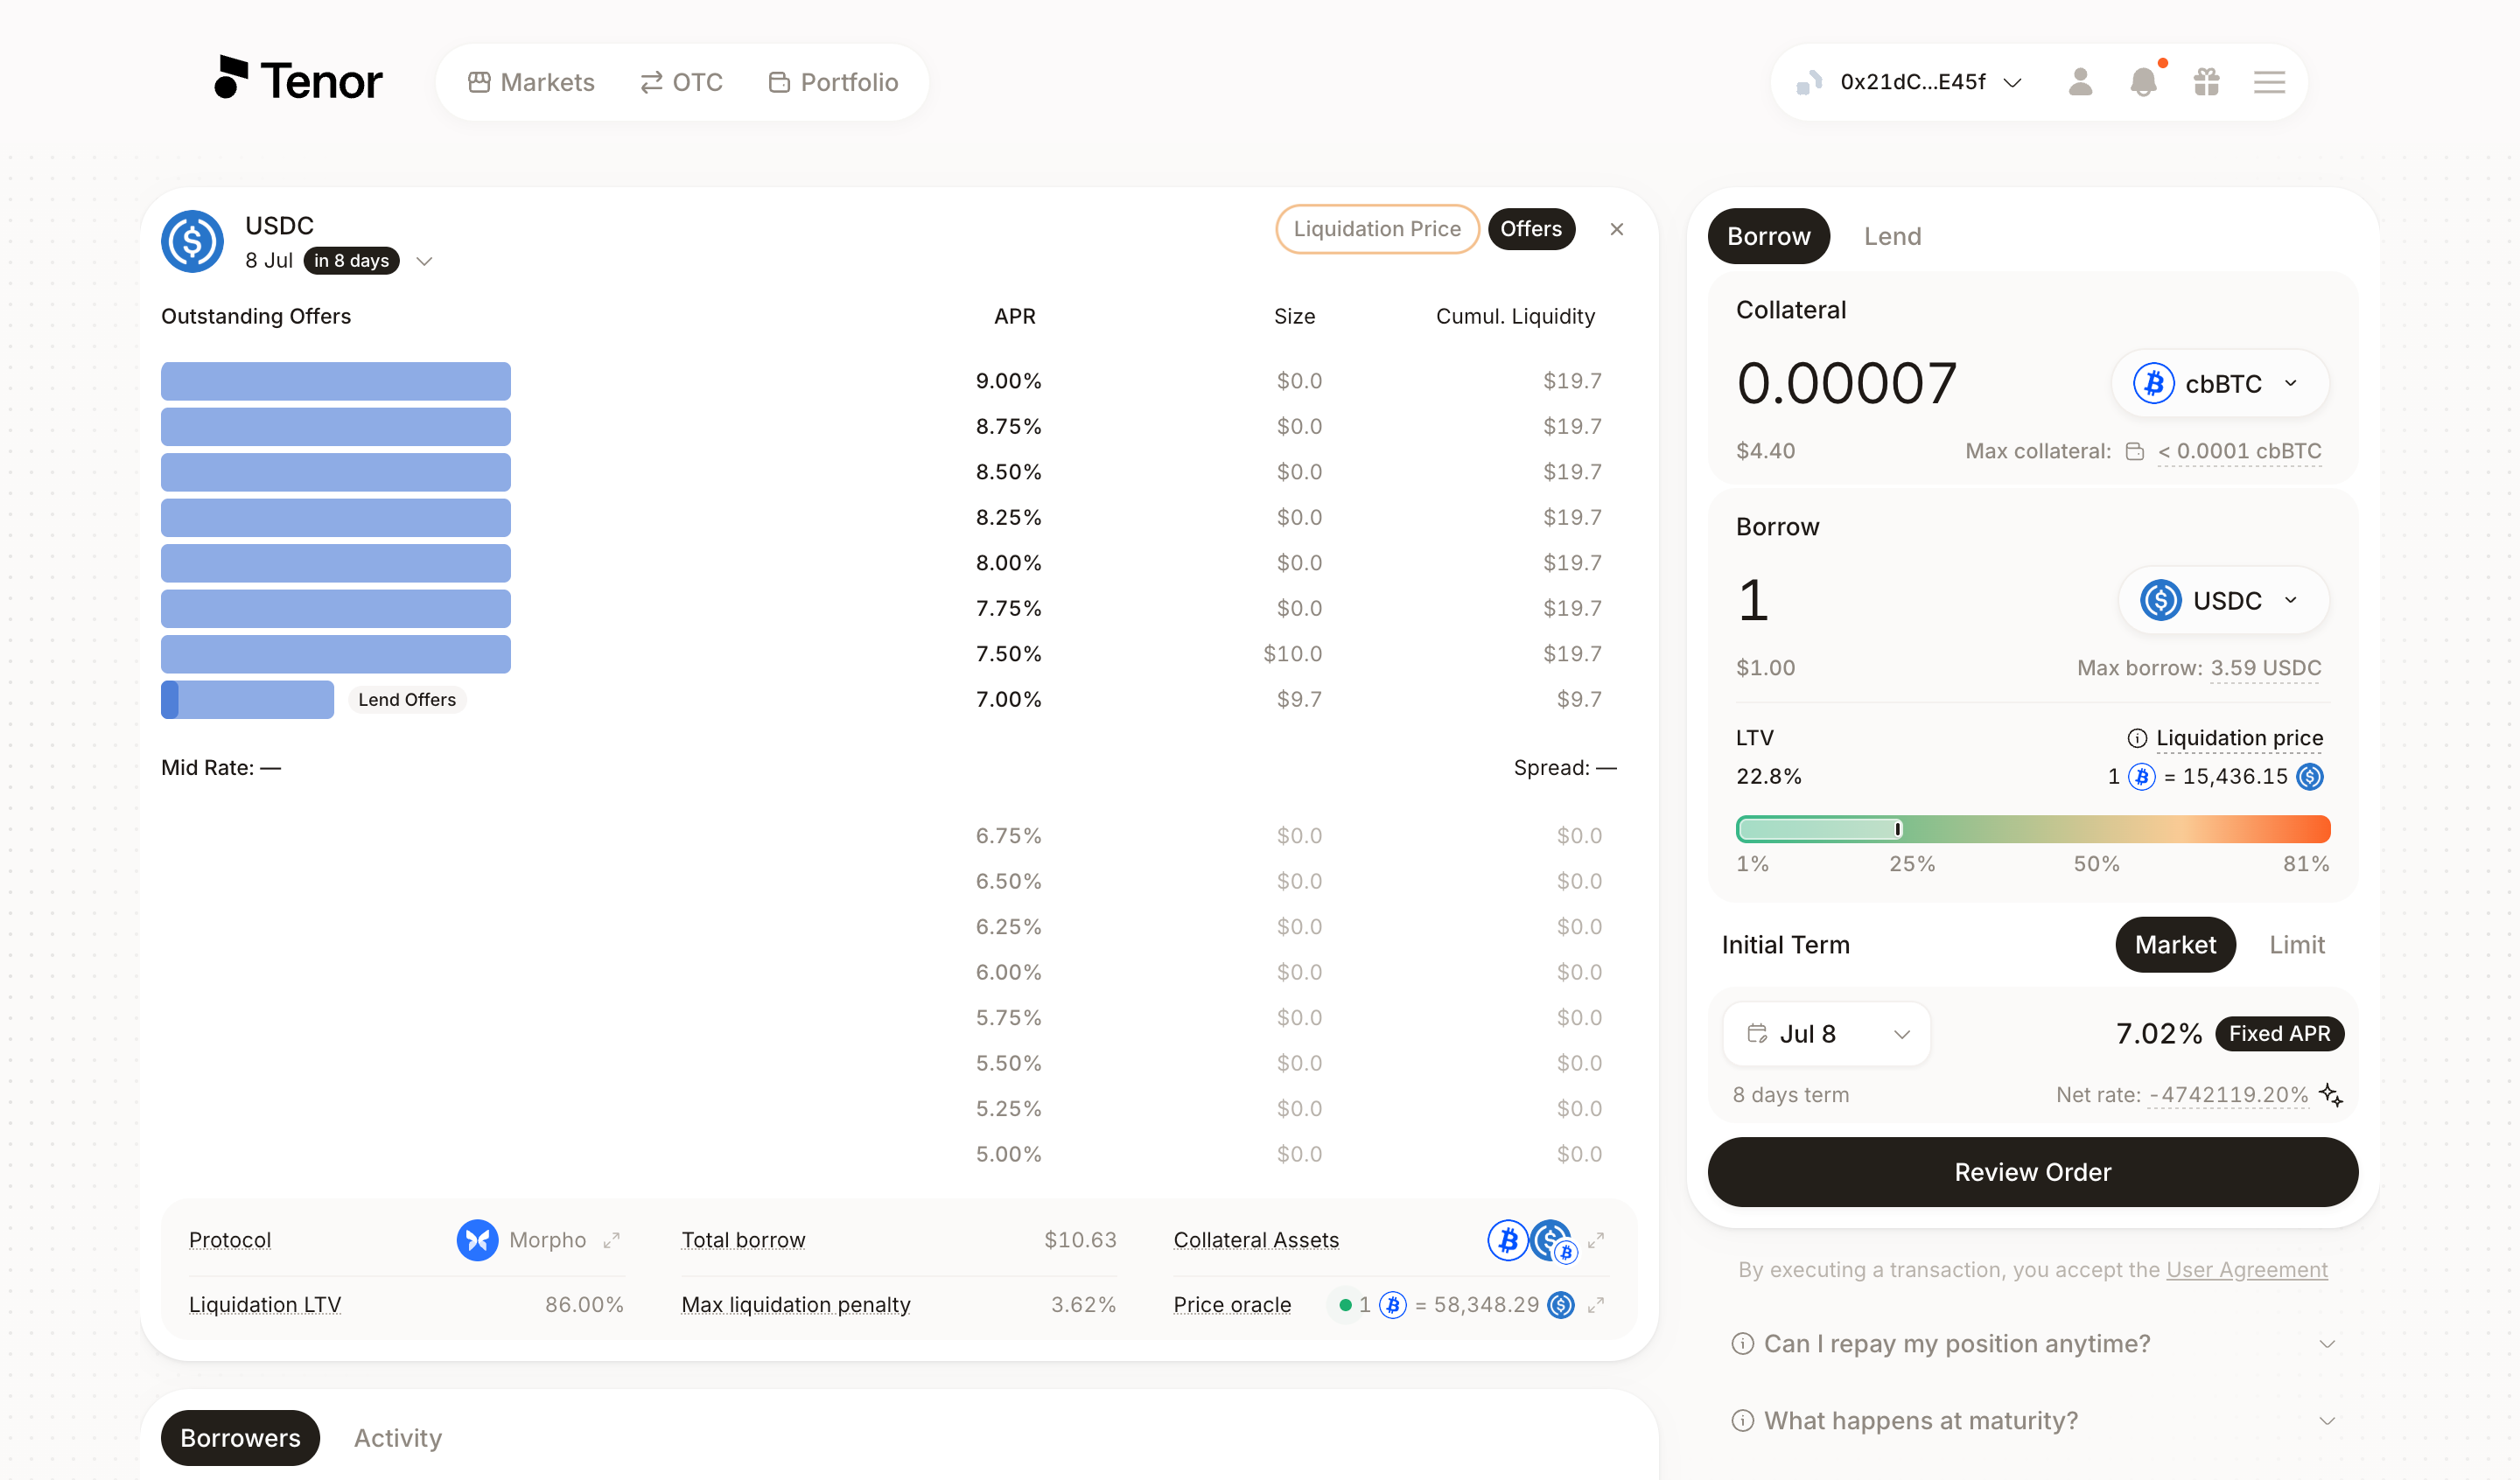This screenshot has height=1480, width=2520.
Task: Open USDC borrow token dropdown
Action: (2224, 600)
